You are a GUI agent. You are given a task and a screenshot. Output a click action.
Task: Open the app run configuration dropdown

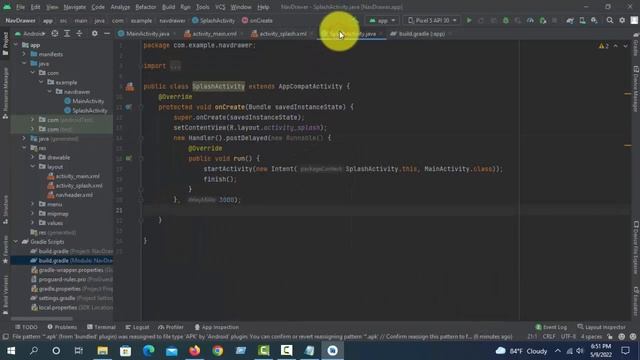tap(382, 20)
